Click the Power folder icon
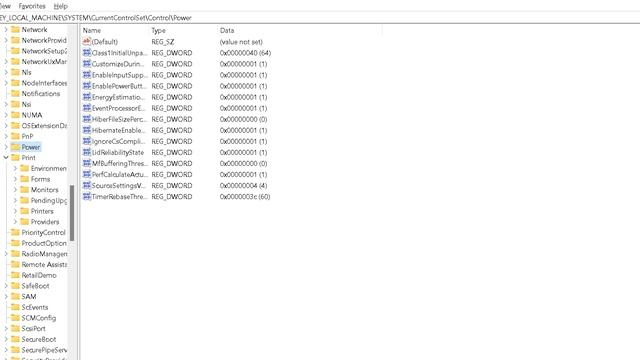 (16, 147)
